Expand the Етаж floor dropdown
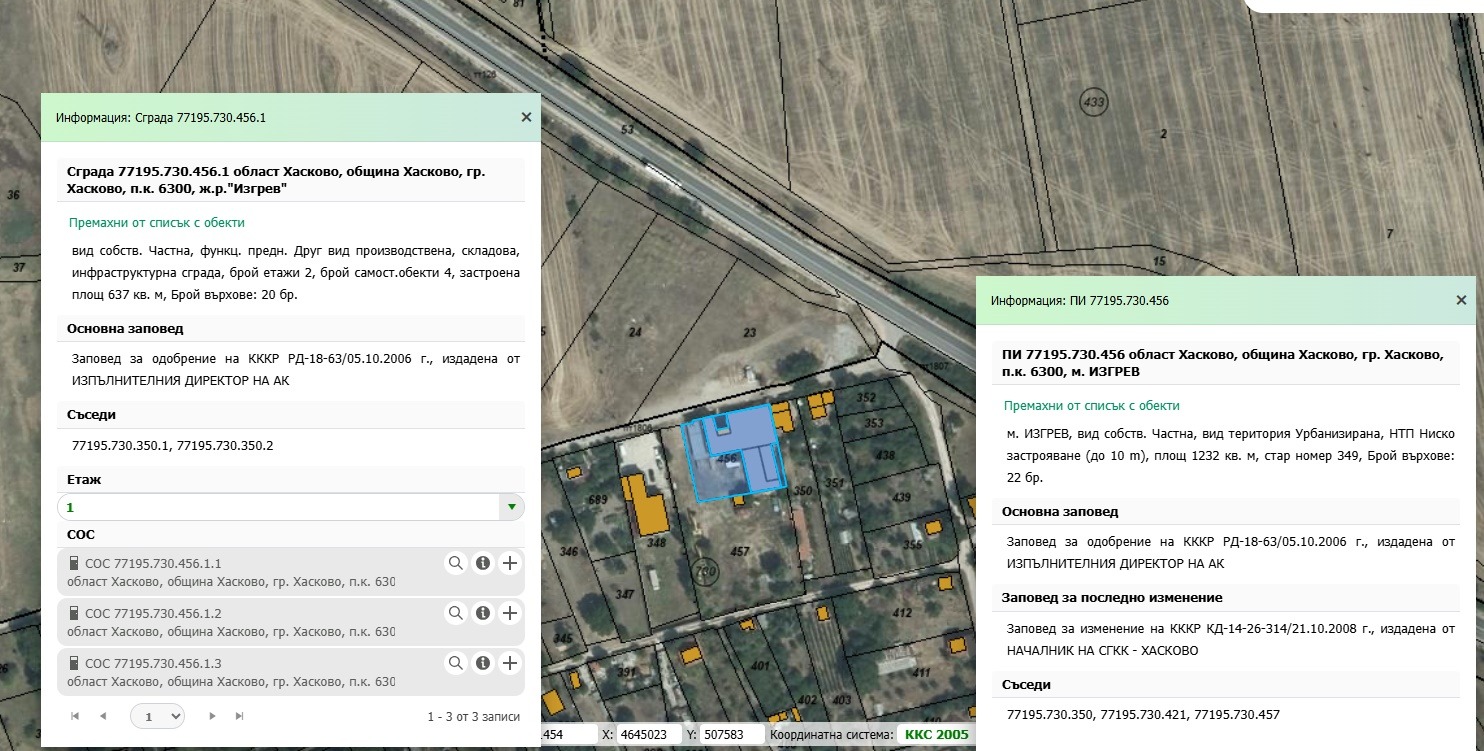The height and width of the screenshot is (751, 1484). pos(512,507)
